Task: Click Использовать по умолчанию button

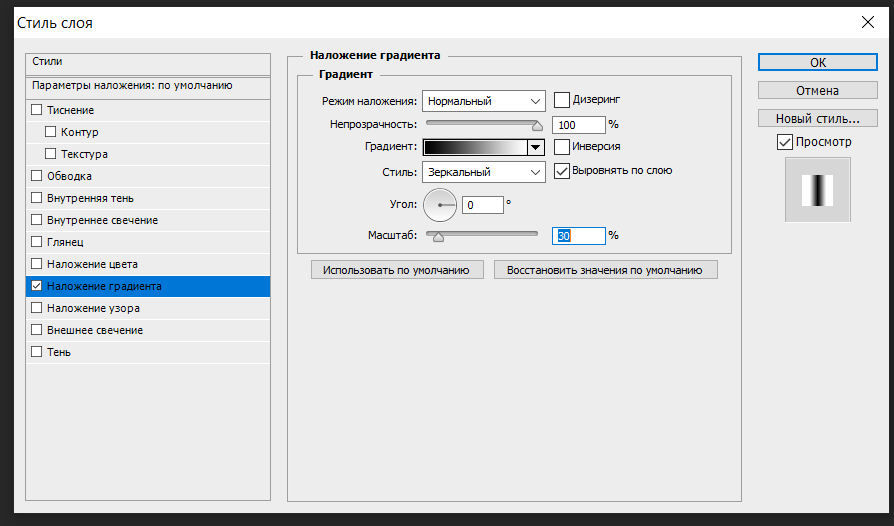Action: (397, 270)
